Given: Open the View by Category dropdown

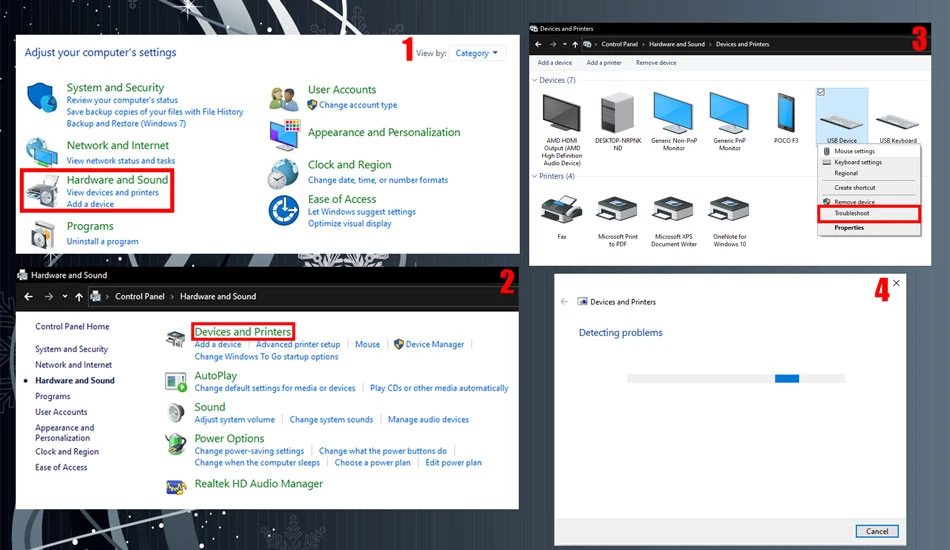Looking at the screenshot, I should point(476,53).
